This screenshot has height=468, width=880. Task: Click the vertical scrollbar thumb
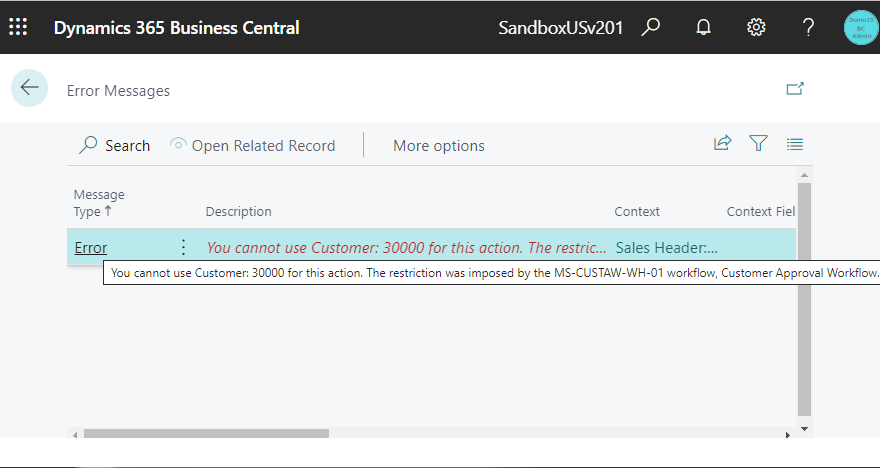[x=804, y=299]
